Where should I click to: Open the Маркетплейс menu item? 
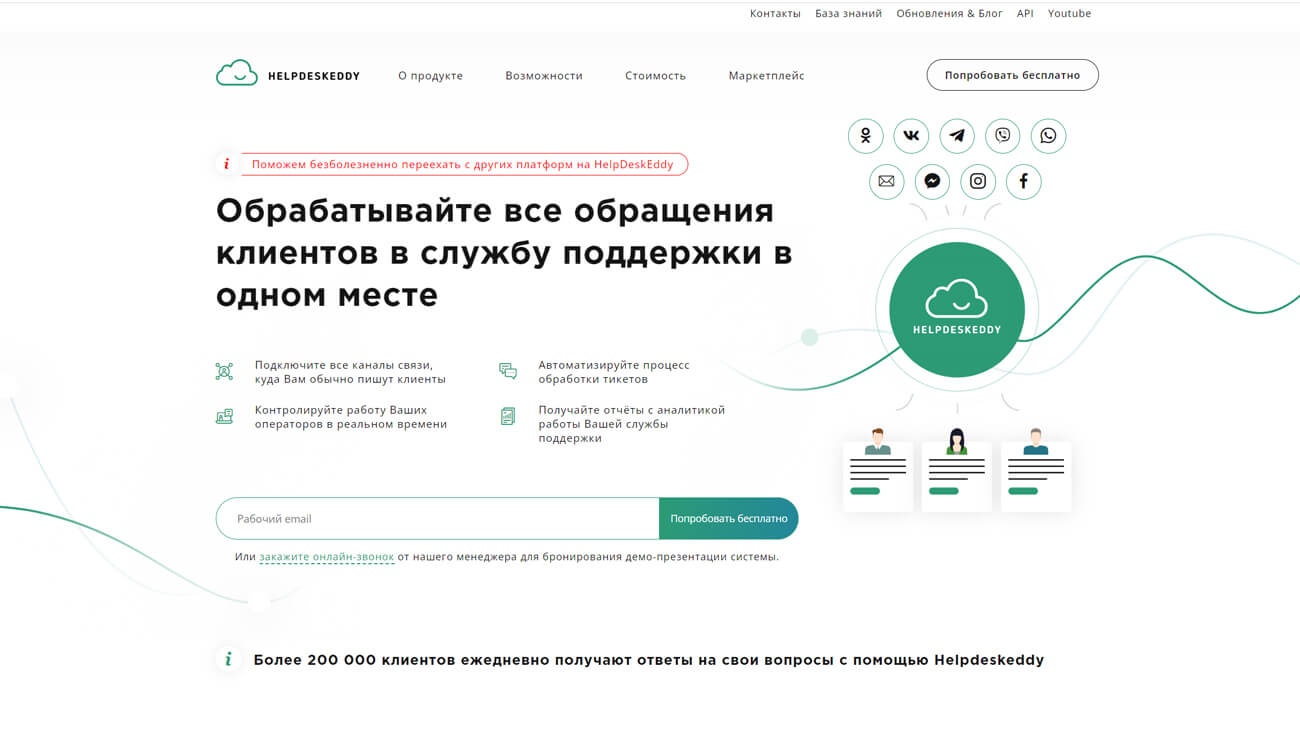(765, 75)
